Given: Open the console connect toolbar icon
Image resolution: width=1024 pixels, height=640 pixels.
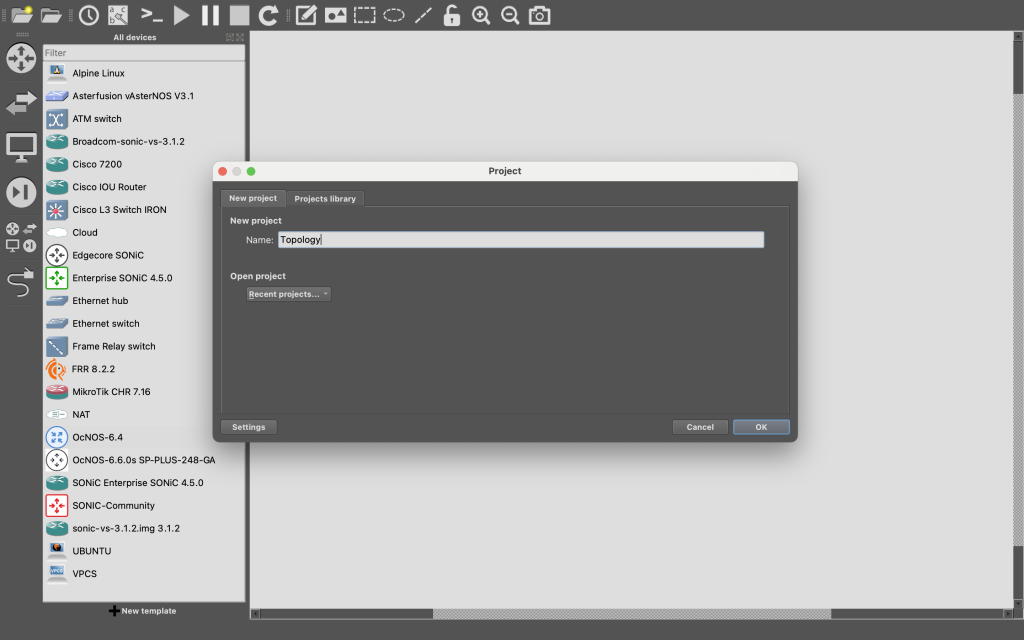Looking at the screenshot, I should point(151,15).
